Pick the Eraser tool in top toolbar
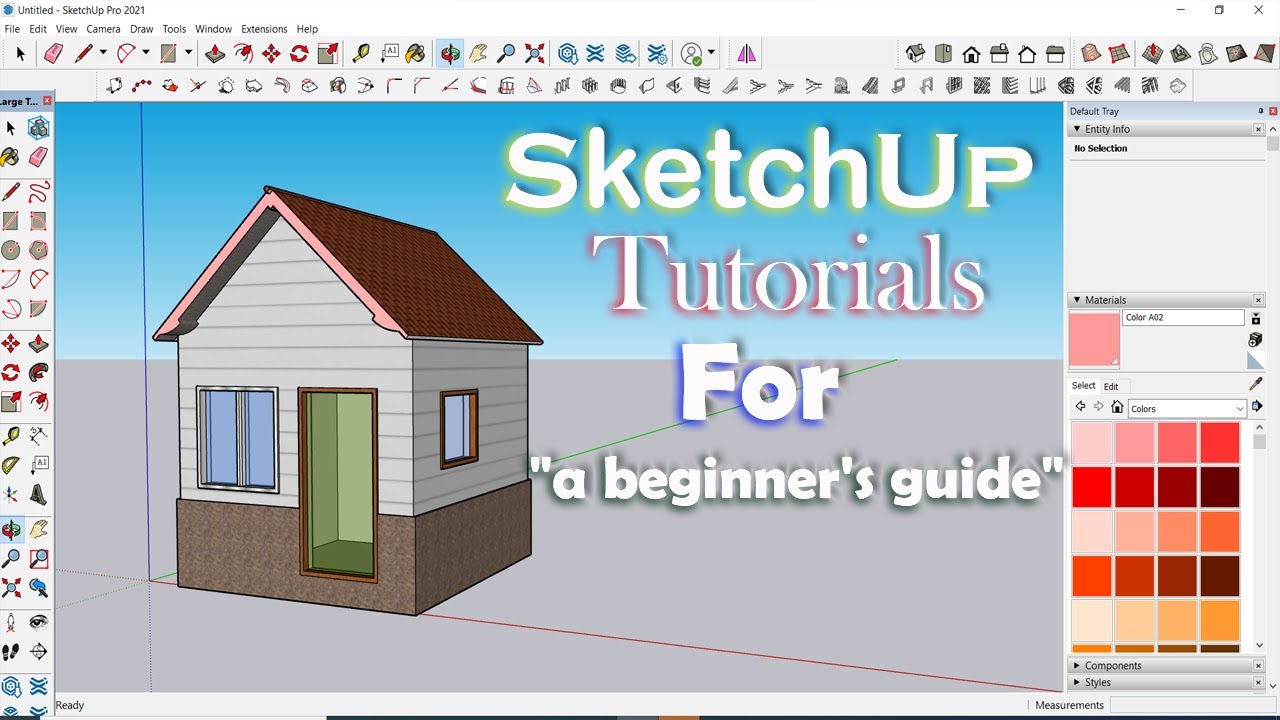1280x720 pixels. tap(54, 54)
